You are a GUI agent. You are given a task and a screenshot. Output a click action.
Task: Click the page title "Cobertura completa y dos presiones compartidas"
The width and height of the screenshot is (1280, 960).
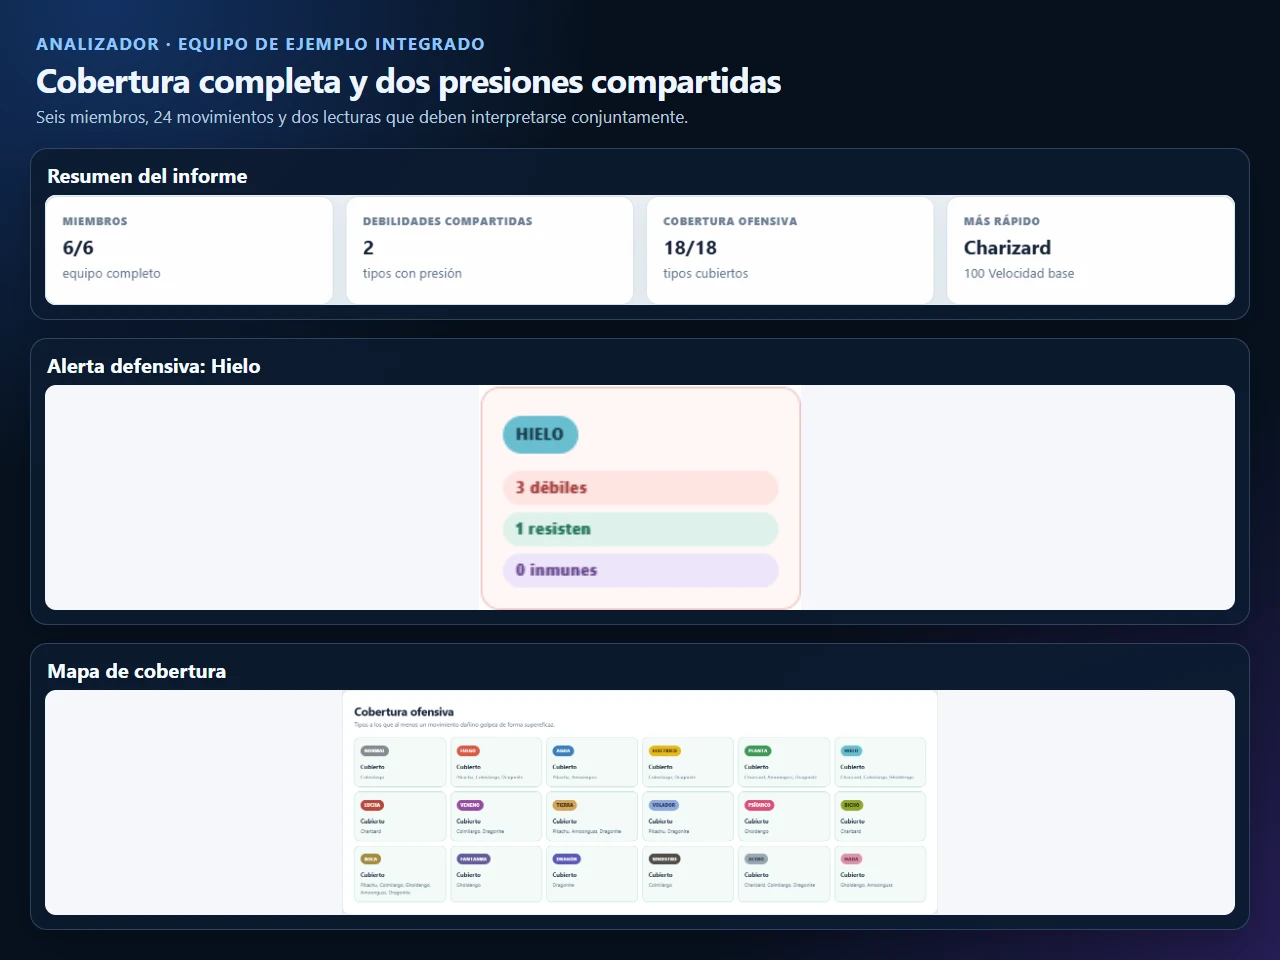pos(408,81)
